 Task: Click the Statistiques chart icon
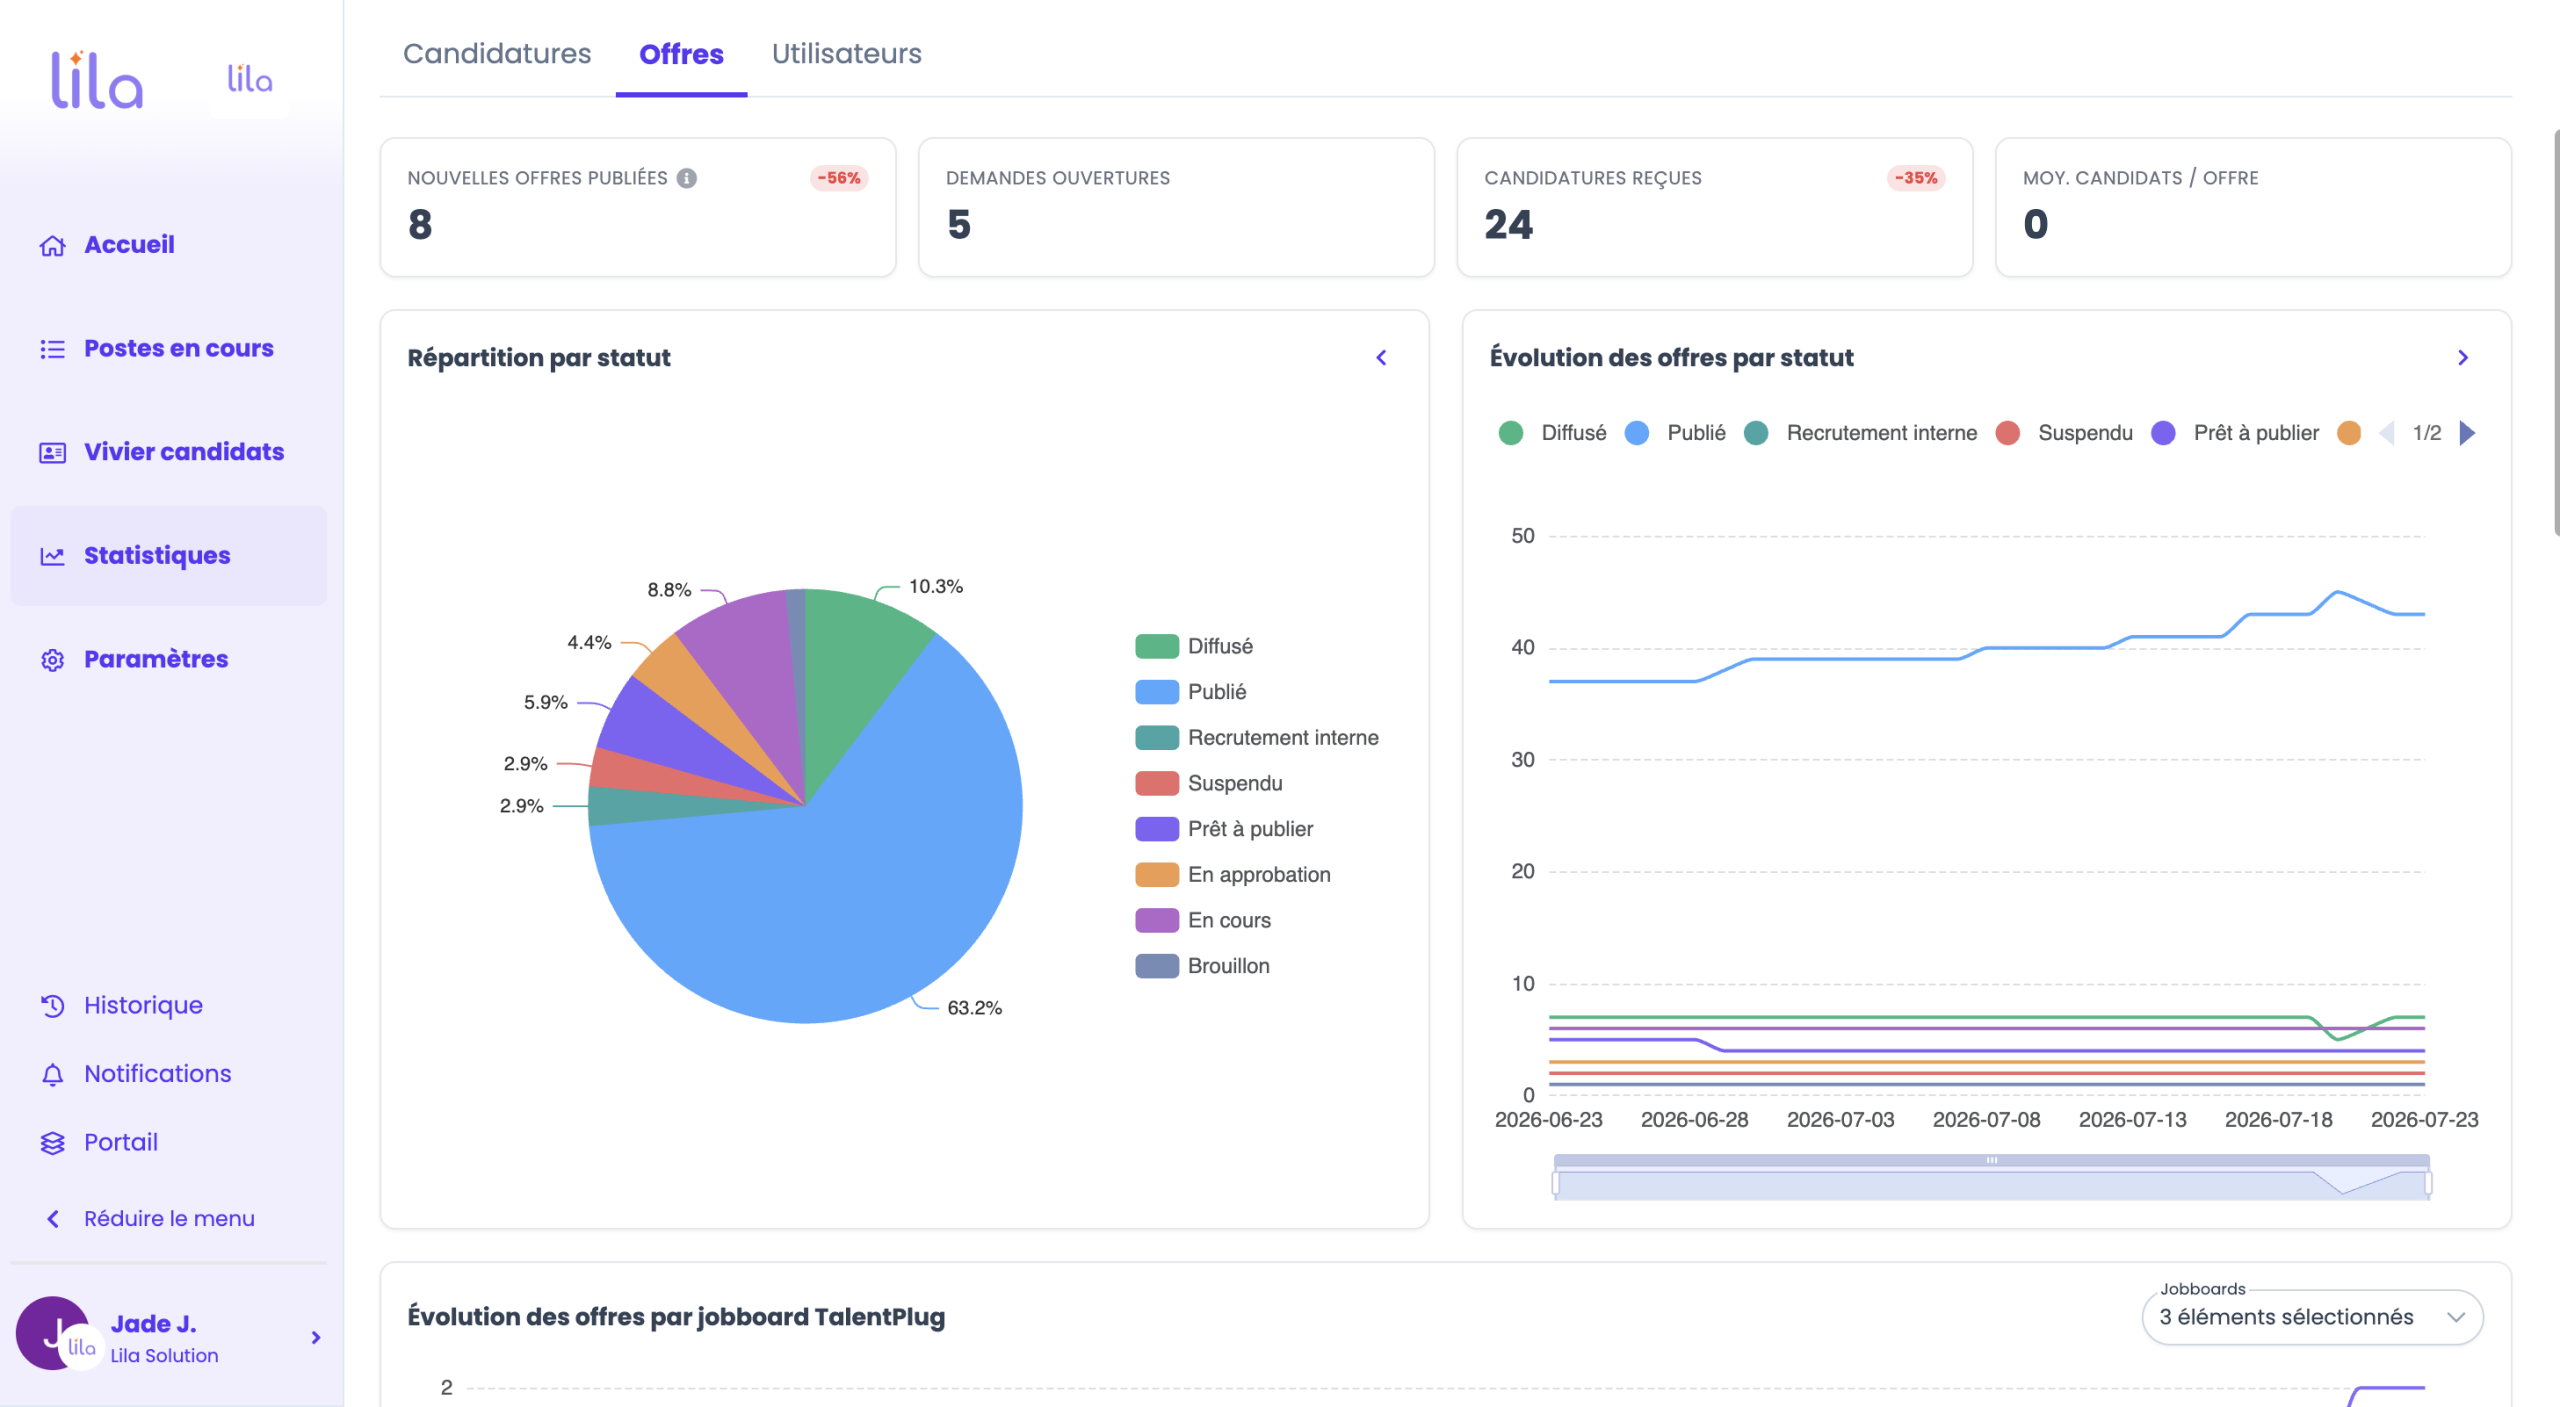coord(52,556)
